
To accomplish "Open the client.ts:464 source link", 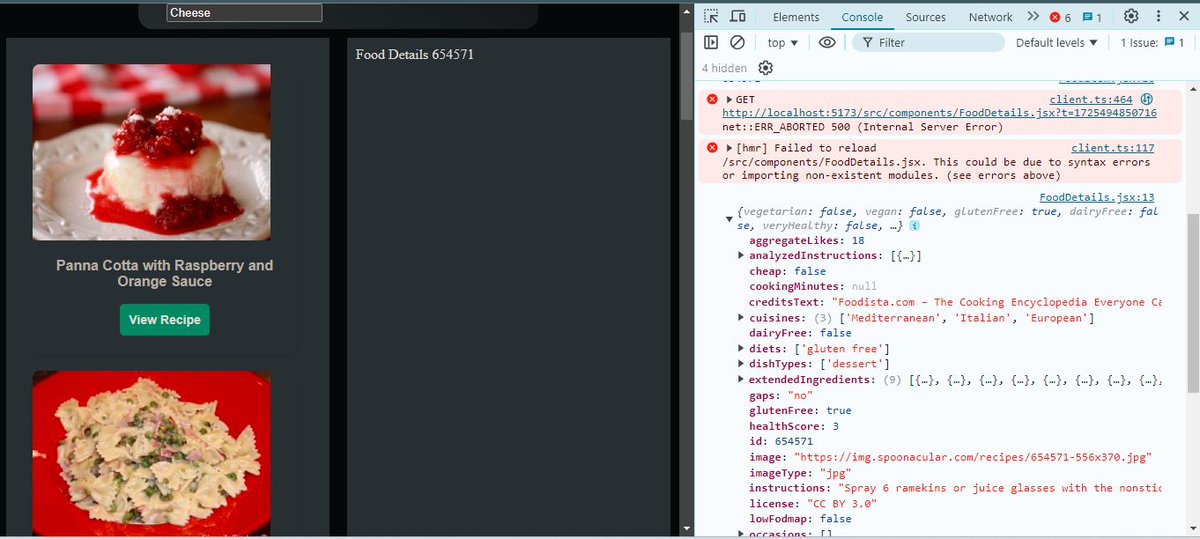I will (1091, 100).
